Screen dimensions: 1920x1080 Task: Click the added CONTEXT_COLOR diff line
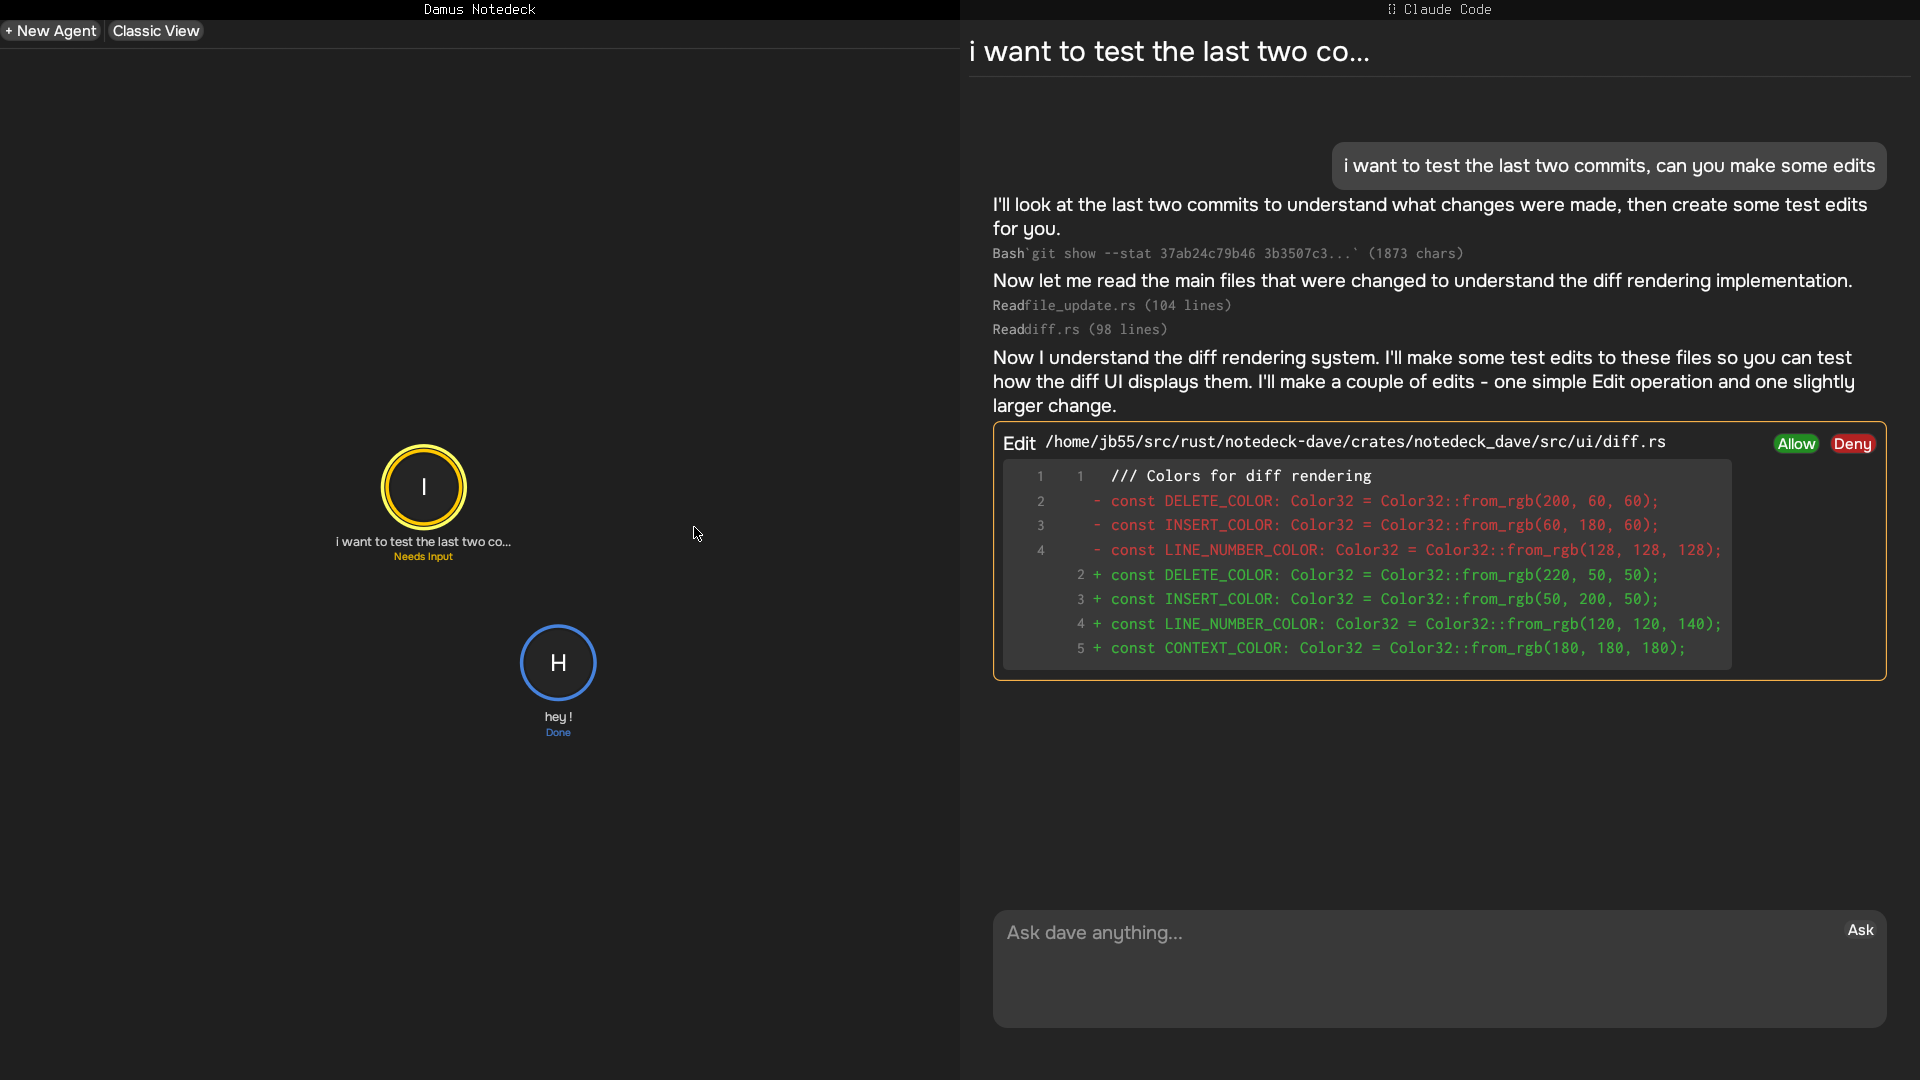pos(1397,648)
